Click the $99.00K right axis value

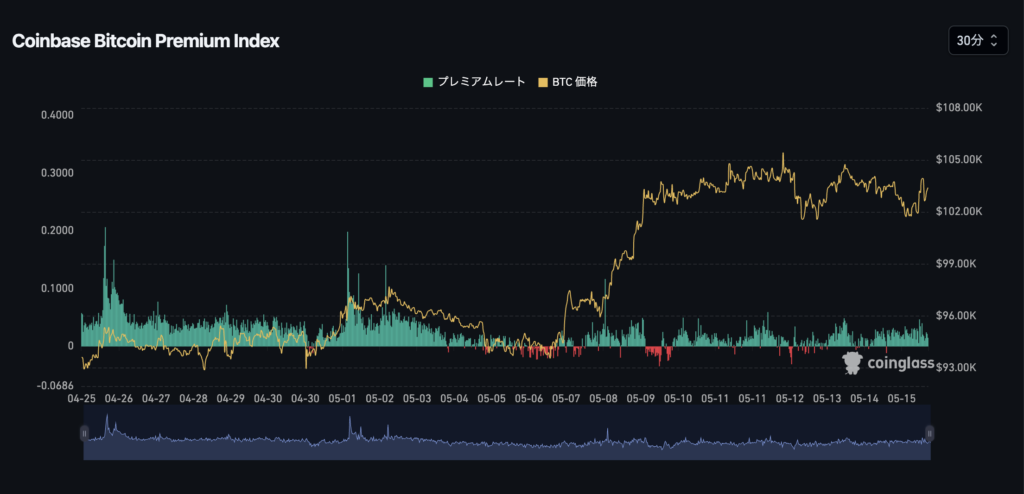coord(957,264)
